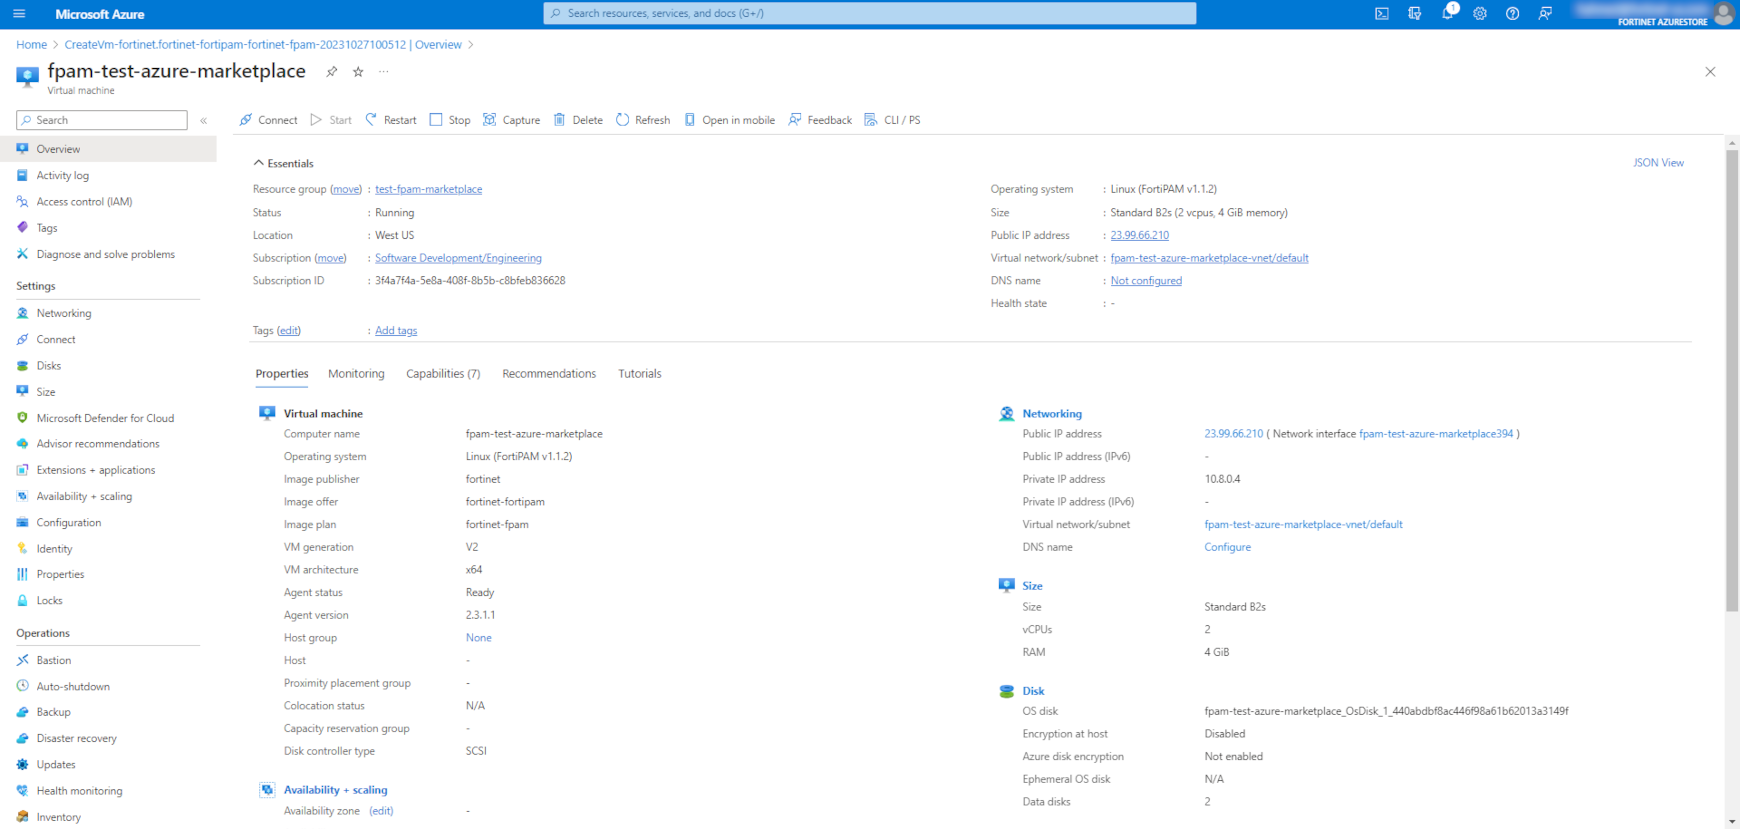Image resolution: width=1740 pixels, height=829 pixels.
Task: Click the page vertical scrollbar
Action: point(1732,380)
